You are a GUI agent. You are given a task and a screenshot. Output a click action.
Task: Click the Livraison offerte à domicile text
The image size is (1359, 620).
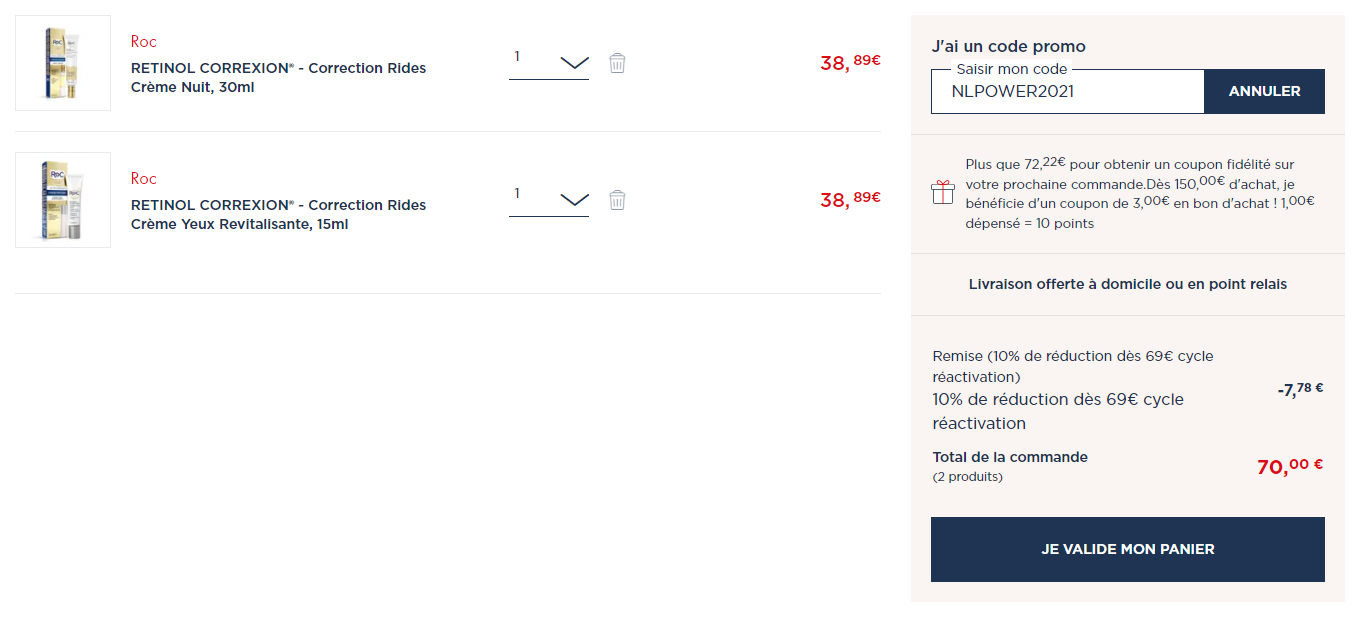coord(1128,284)
